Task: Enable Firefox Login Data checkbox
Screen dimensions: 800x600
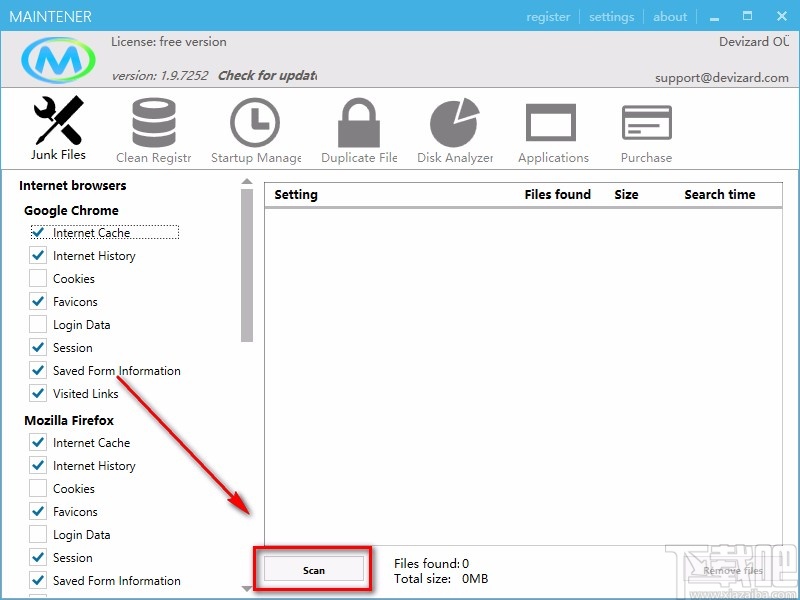Action: tap(38, 534)
